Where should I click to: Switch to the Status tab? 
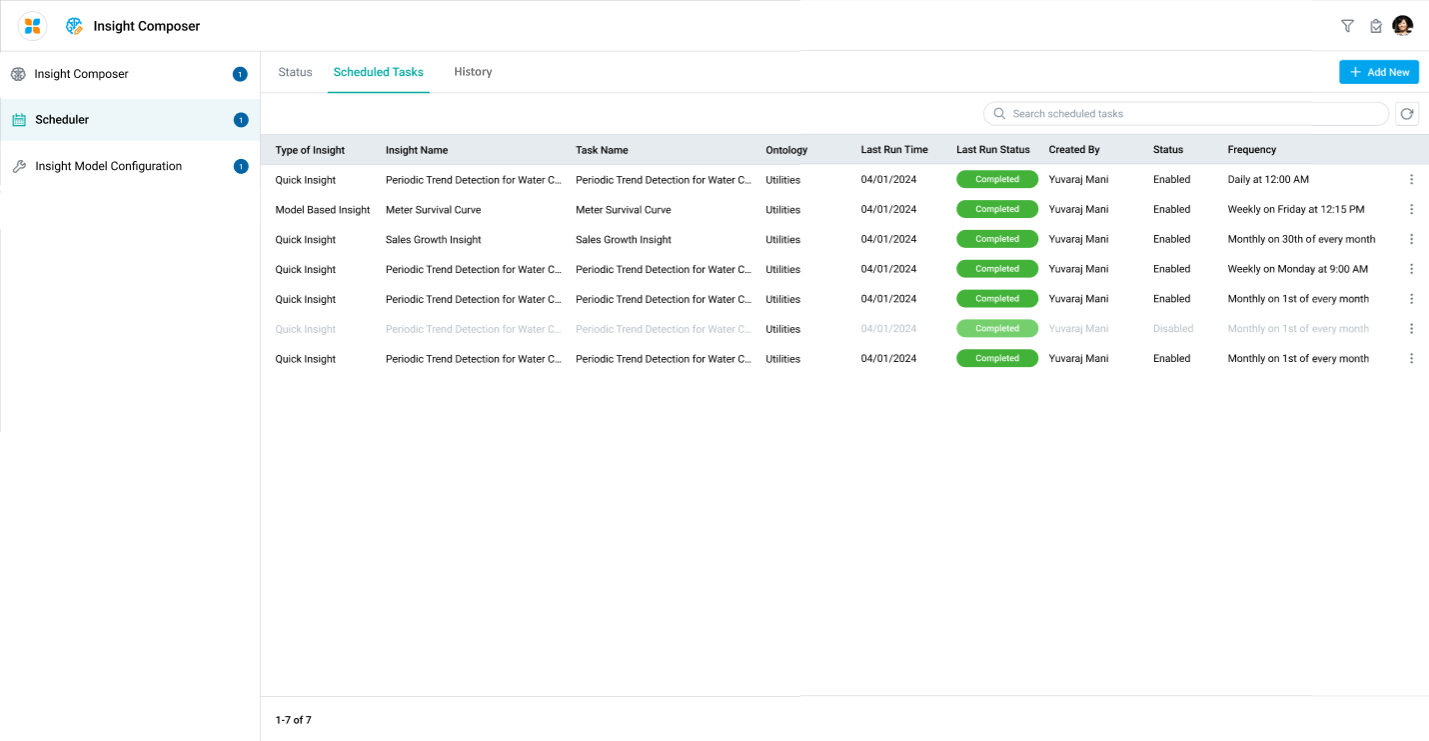pos(295,72)
